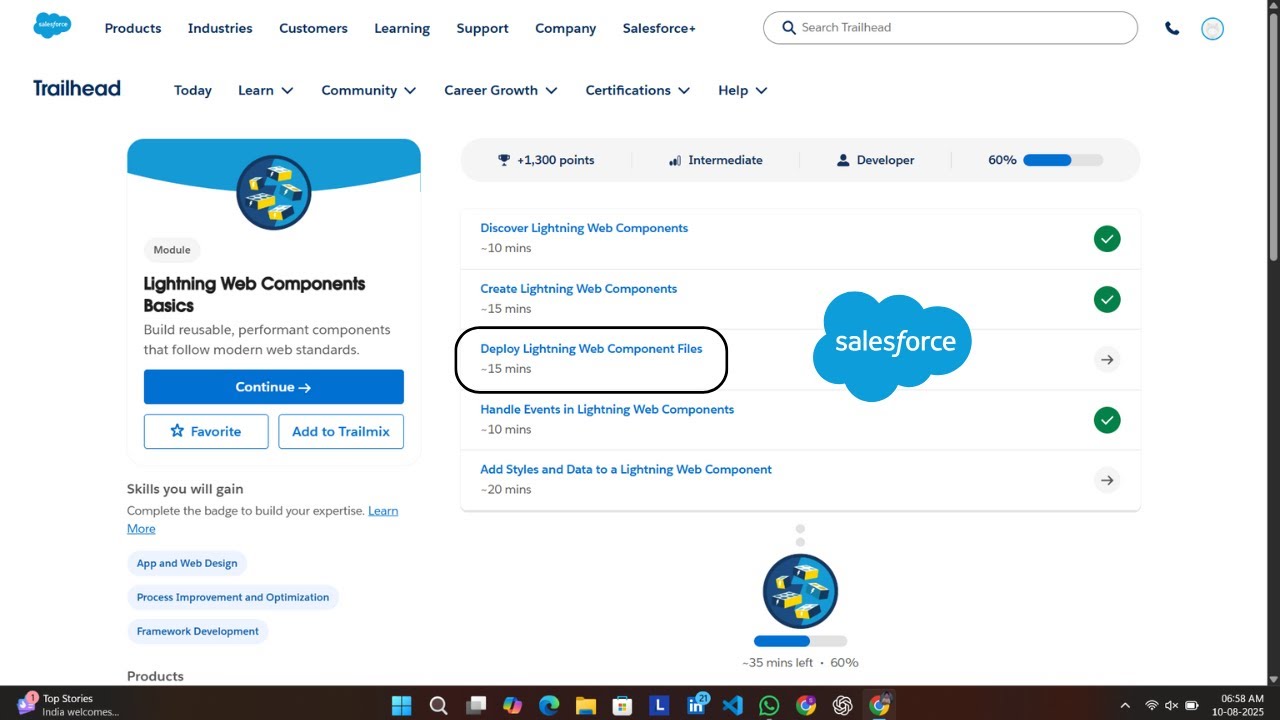Viewport: 1280px width, 720px height.
Task: Open the Windows Start menu
Action: [401, 705]
